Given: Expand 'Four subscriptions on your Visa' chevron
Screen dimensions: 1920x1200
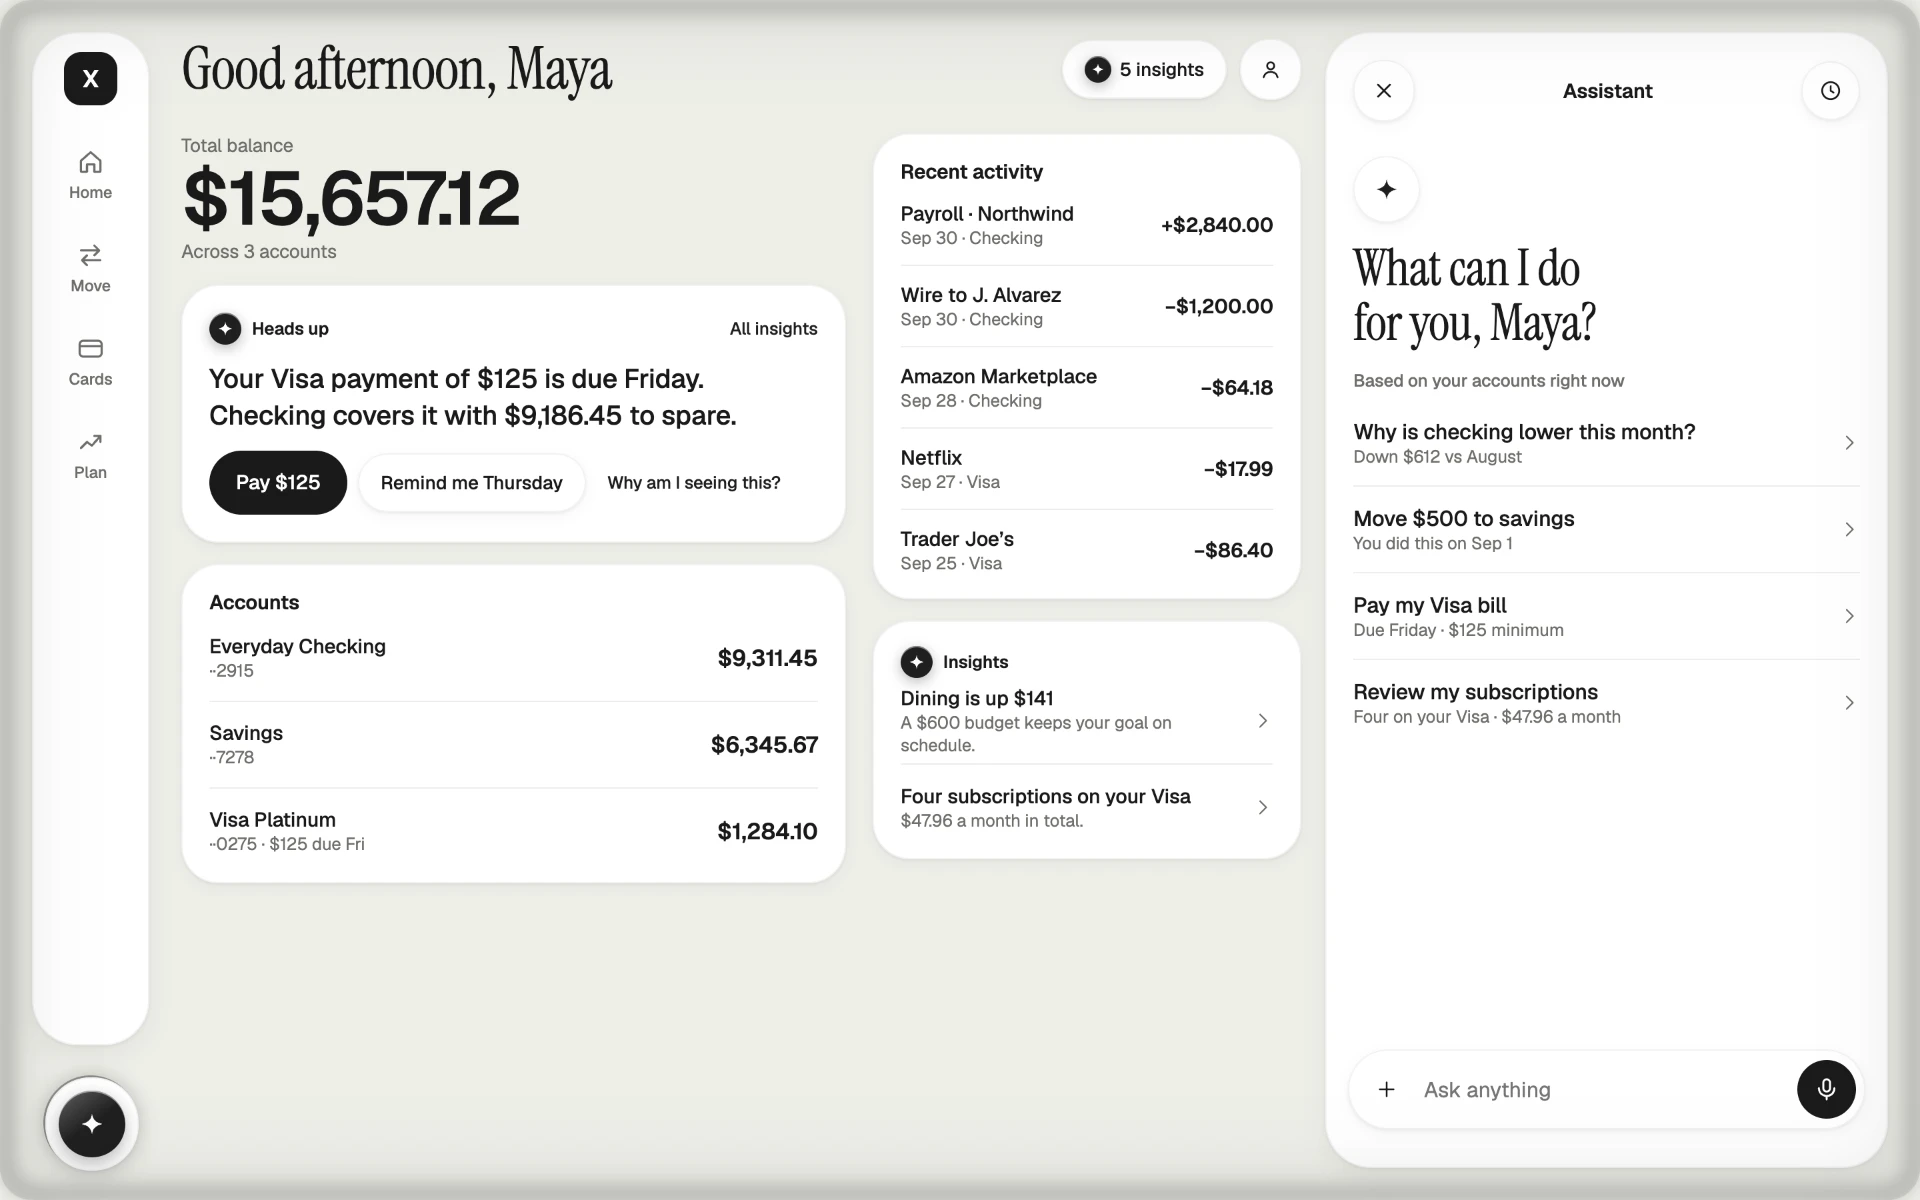Looking at the screenshot, I should coord(1262,807).
